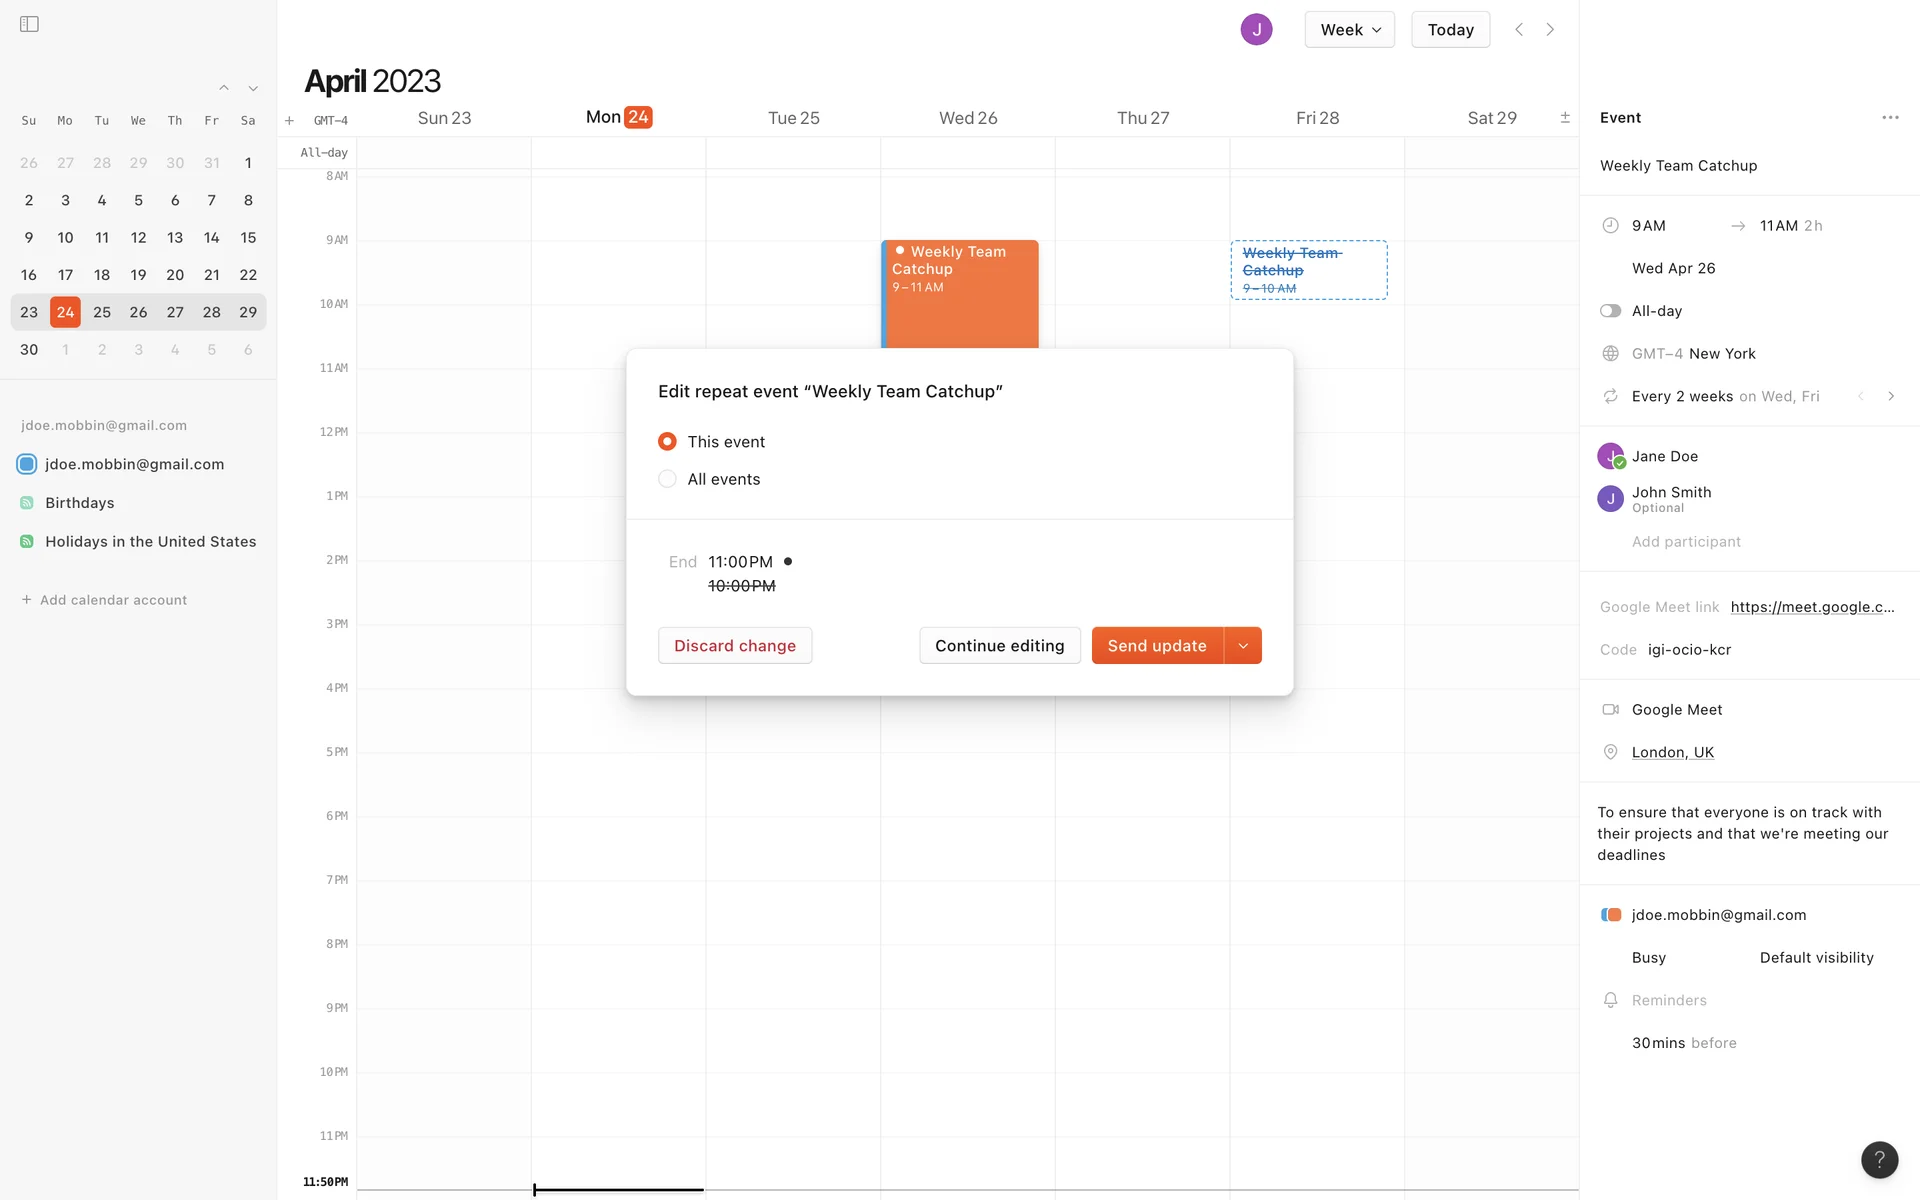Toggle the Birthdays calendar visibility

pyautogui.click(x=27, y=503)
